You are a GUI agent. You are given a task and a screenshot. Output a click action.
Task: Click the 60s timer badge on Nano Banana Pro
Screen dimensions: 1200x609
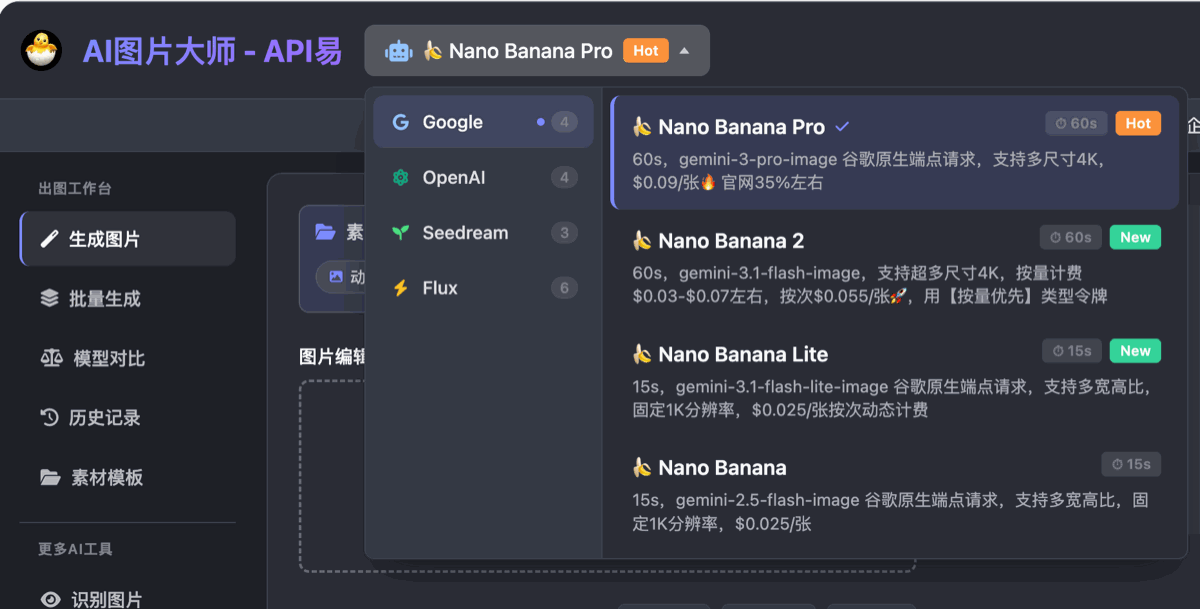pos(1076,123)
